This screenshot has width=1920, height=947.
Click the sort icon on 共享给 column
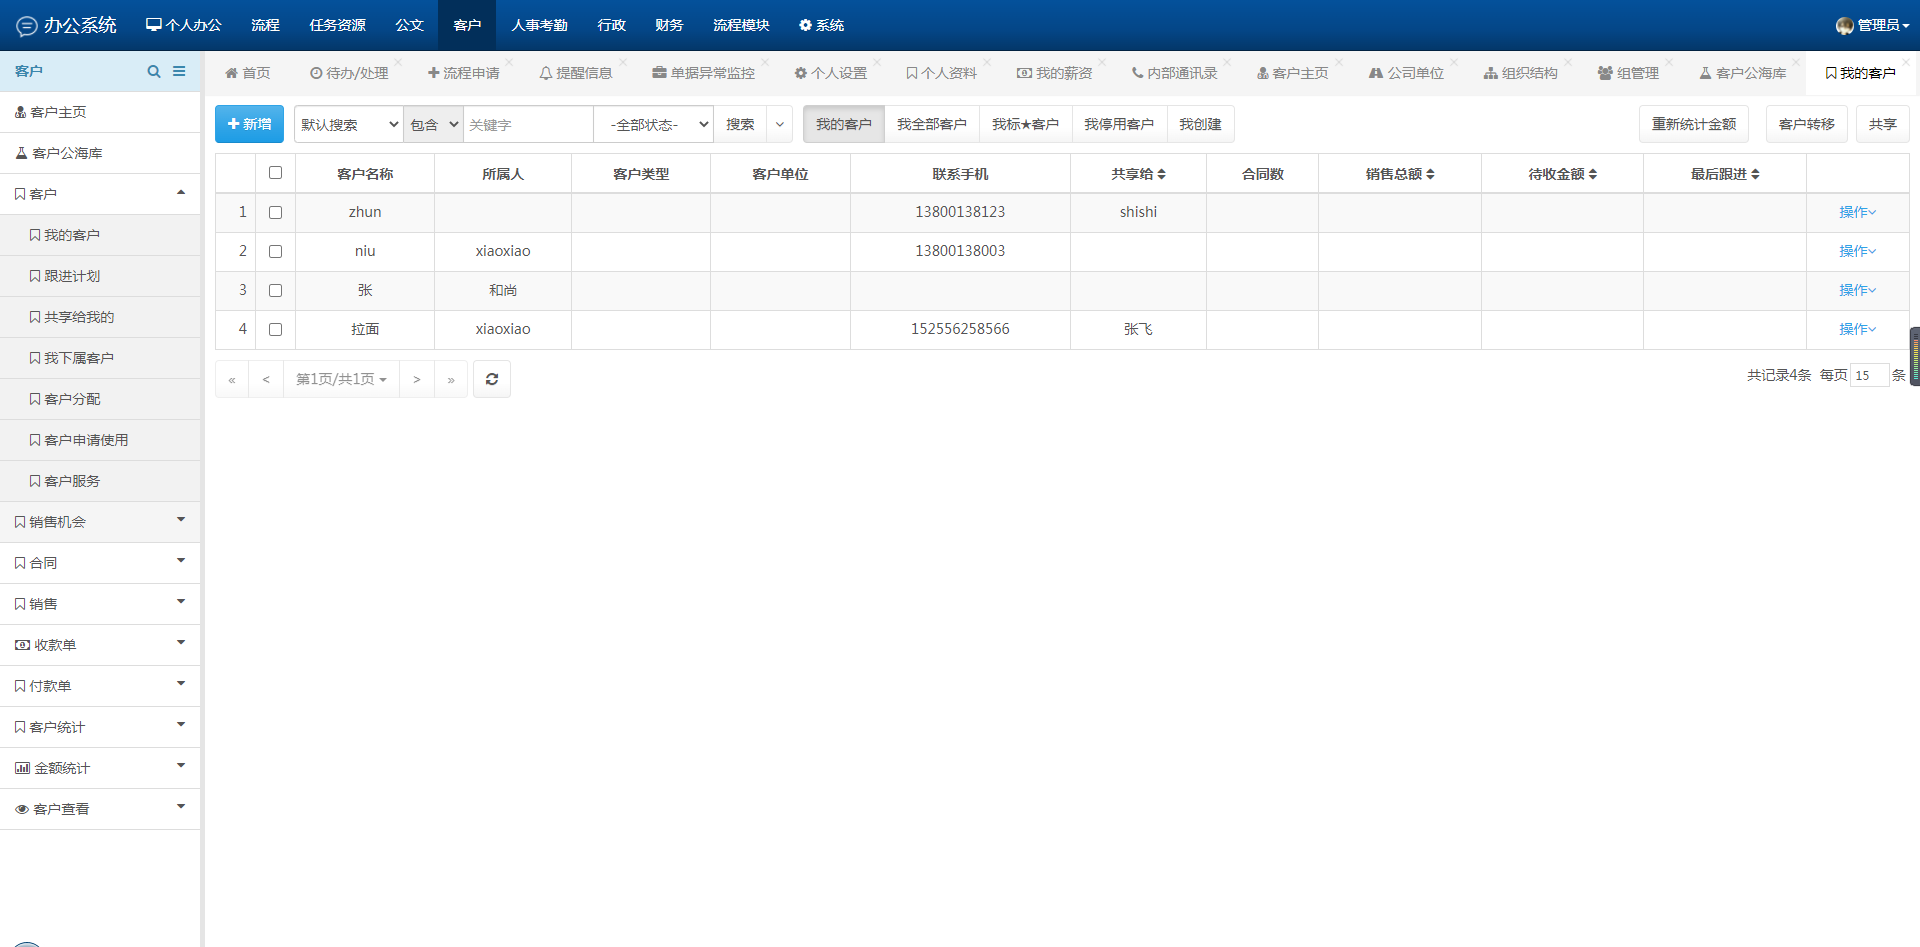1161,174
